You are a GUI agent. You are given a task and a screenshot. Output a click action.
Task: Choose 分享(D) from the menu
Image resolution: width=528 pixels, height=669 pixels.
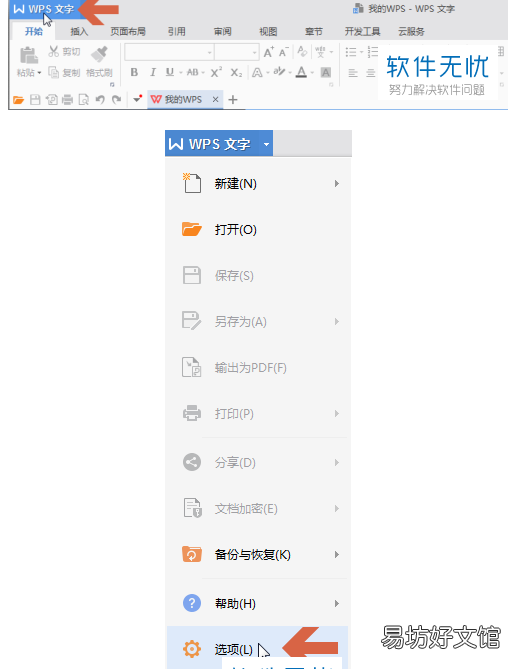pos(258,462)
